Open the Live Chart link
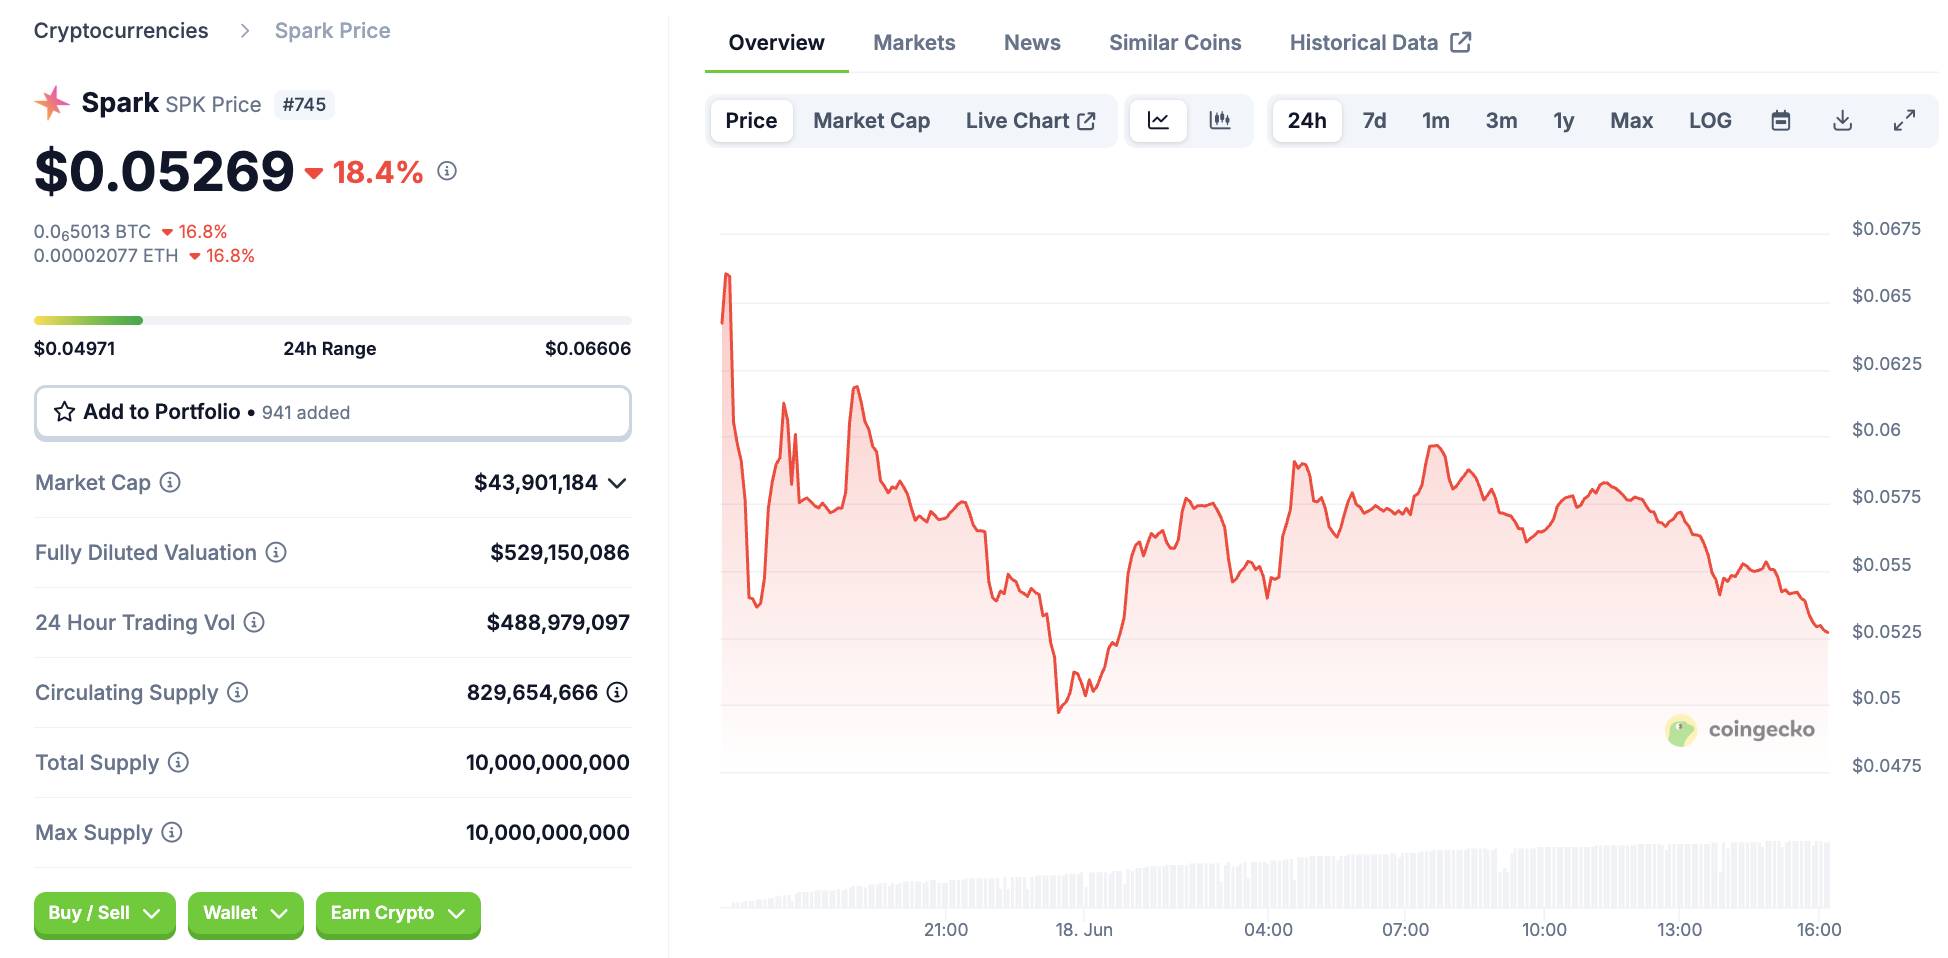 1030,121
